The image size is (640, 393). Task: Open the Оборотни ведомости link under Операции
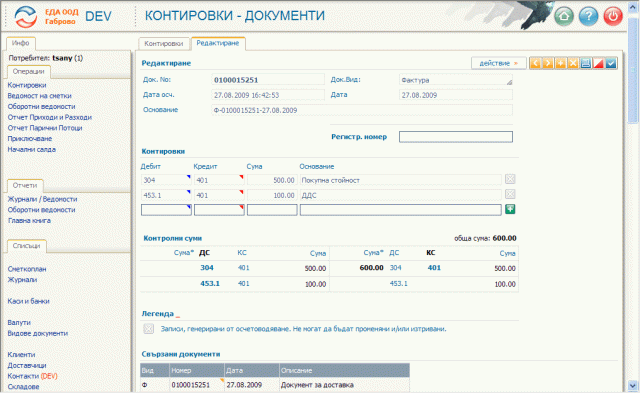tap(42, 107)
